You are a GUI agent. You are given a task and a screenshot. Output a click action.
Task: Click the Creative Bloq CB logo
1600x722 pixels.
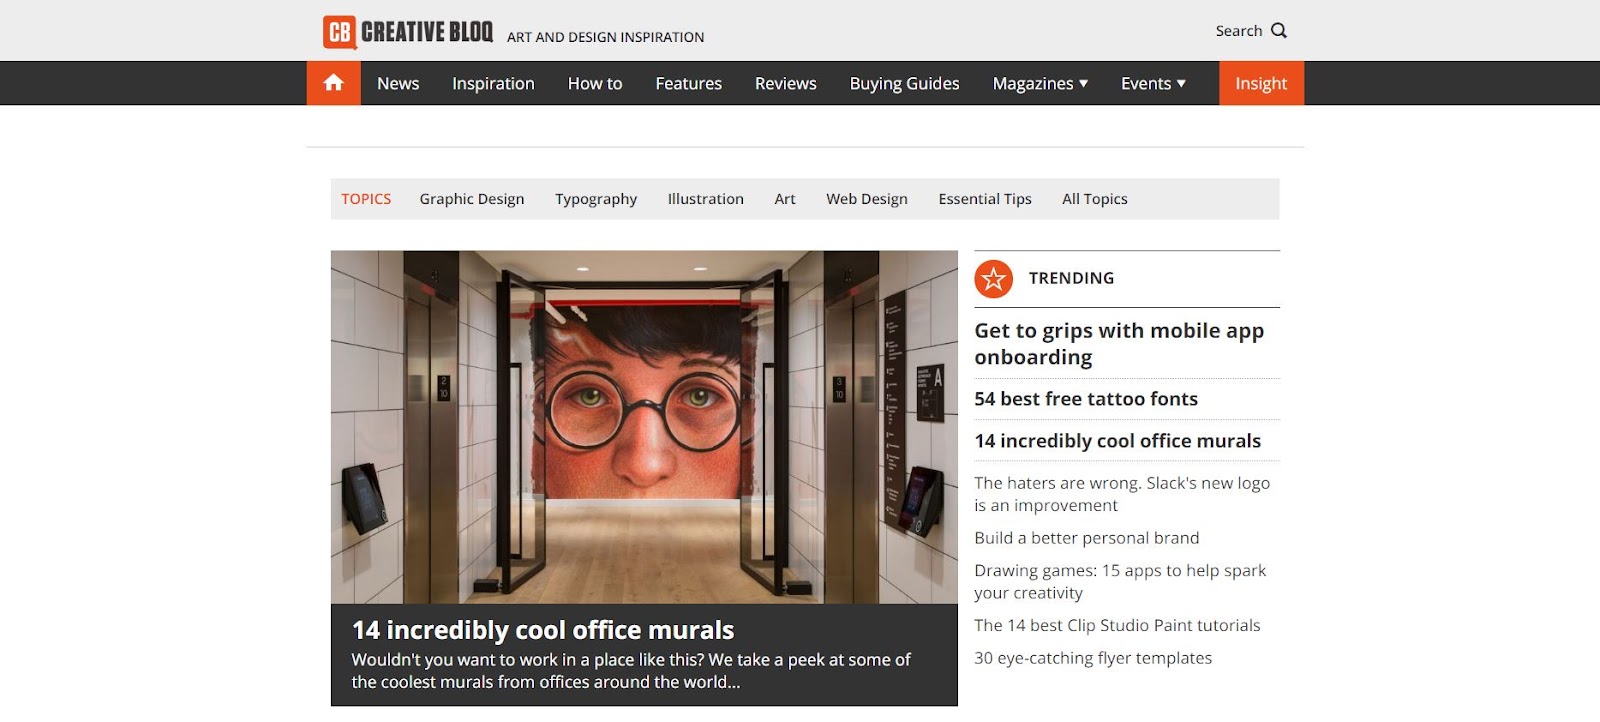(x=408, y=32)
